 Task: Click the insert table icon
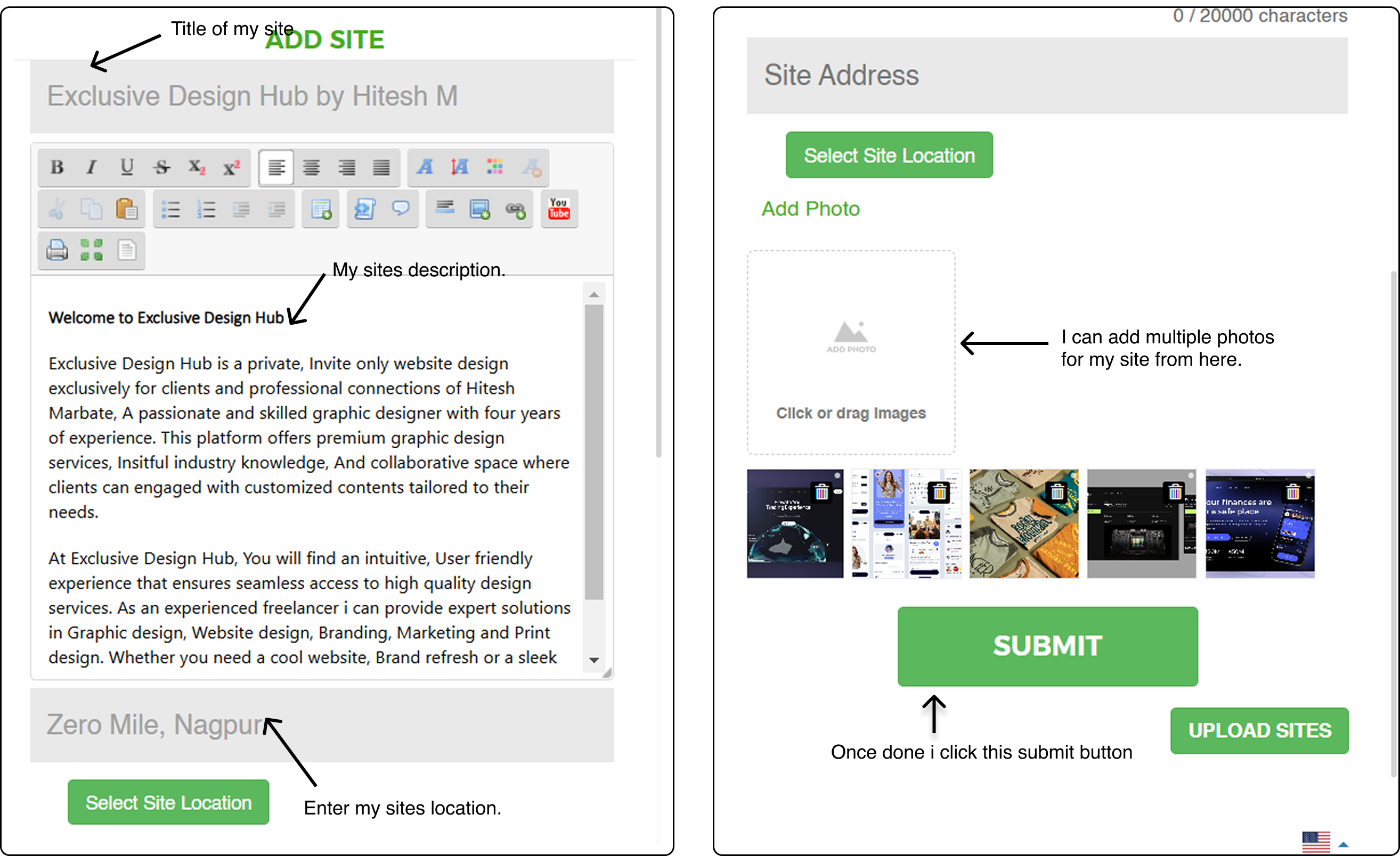pos(320,209)
